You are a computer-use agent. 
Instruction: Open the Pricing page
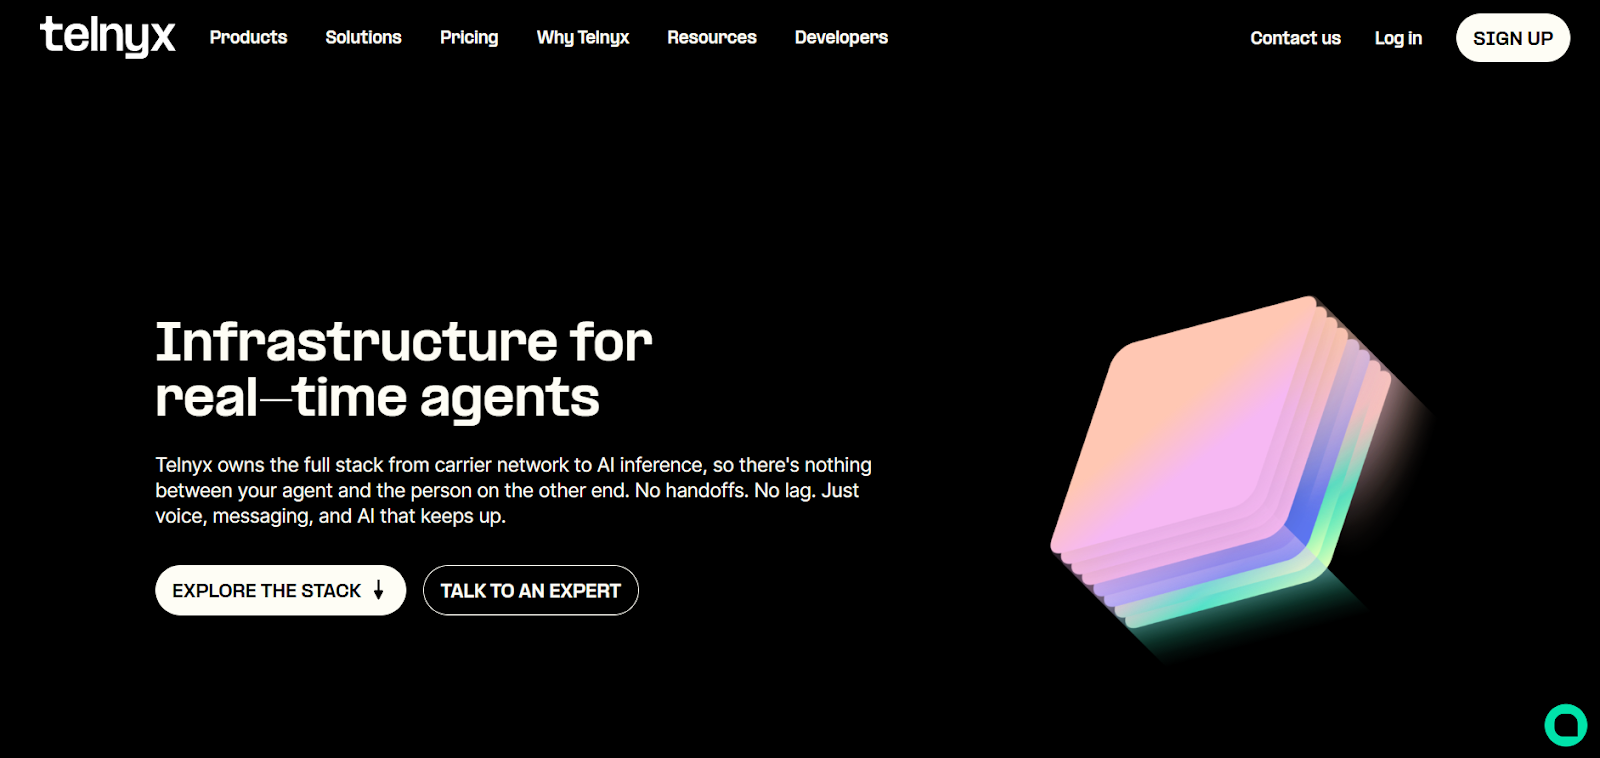(469, 37)
